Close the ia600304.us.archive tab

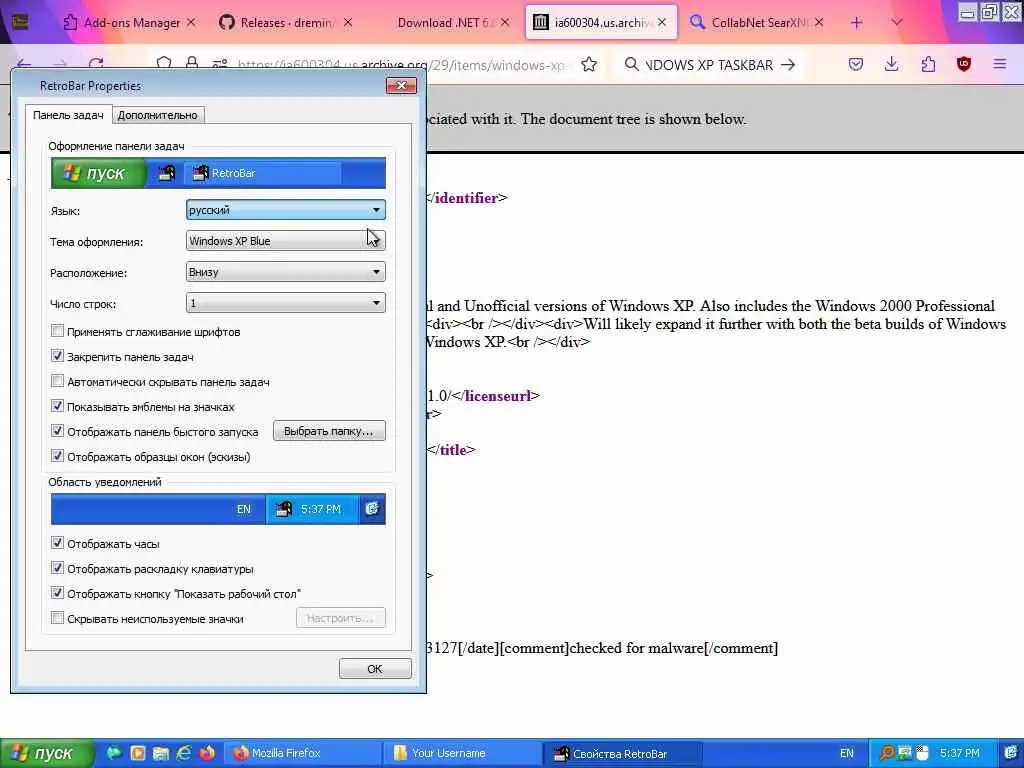click(x=662, y=23)
